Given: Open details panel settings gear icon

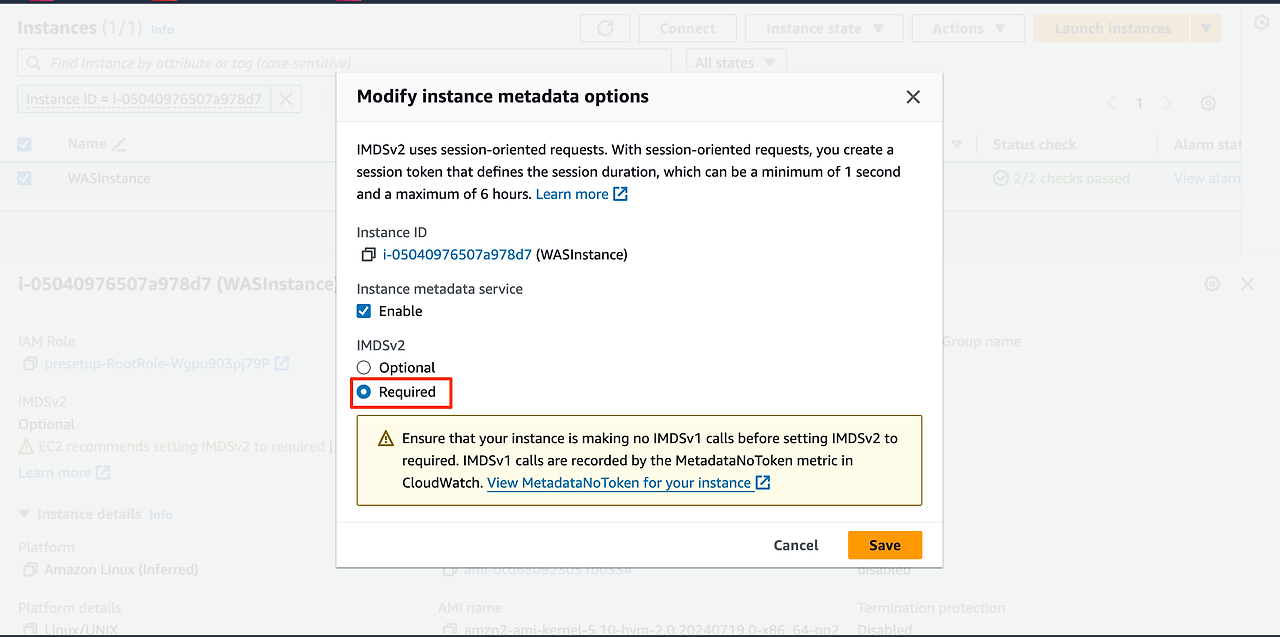Looking at the screenshot, I should (x=1212, y=284).
